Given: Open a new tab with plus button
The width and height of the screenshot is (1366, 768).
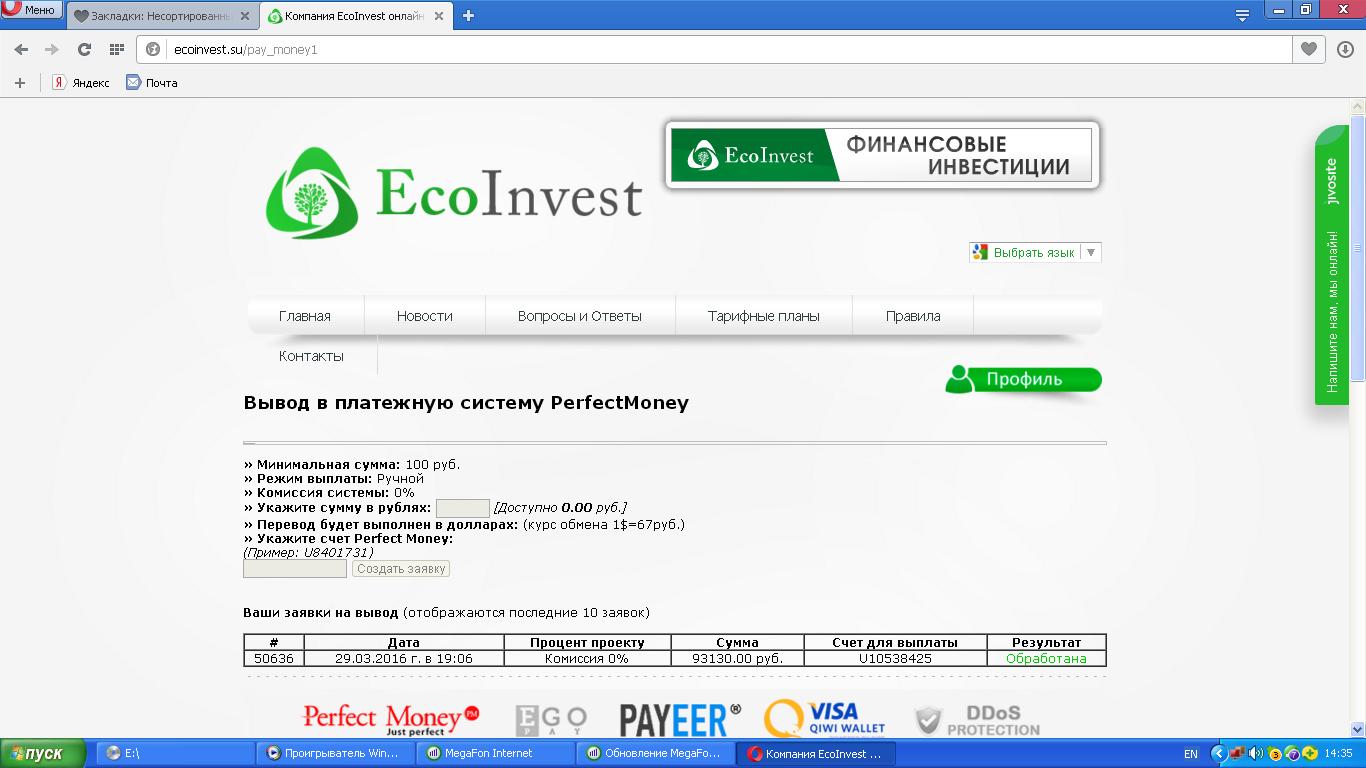Looking at the screenshot, I should (468, 15).
